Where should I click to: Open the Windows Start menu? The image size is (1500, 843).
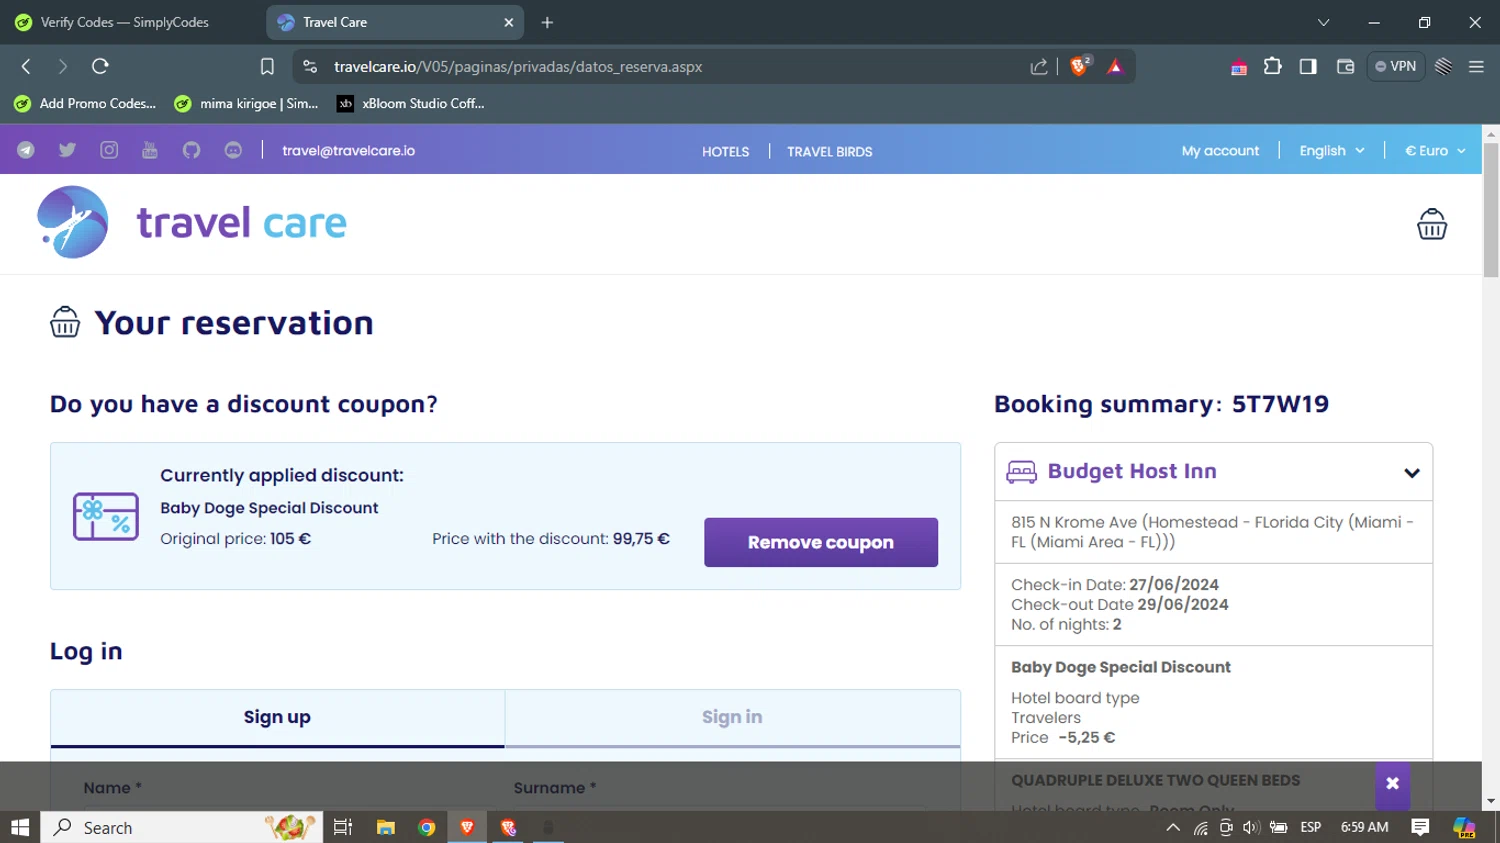pyautogui.click(x=20, y=827)
